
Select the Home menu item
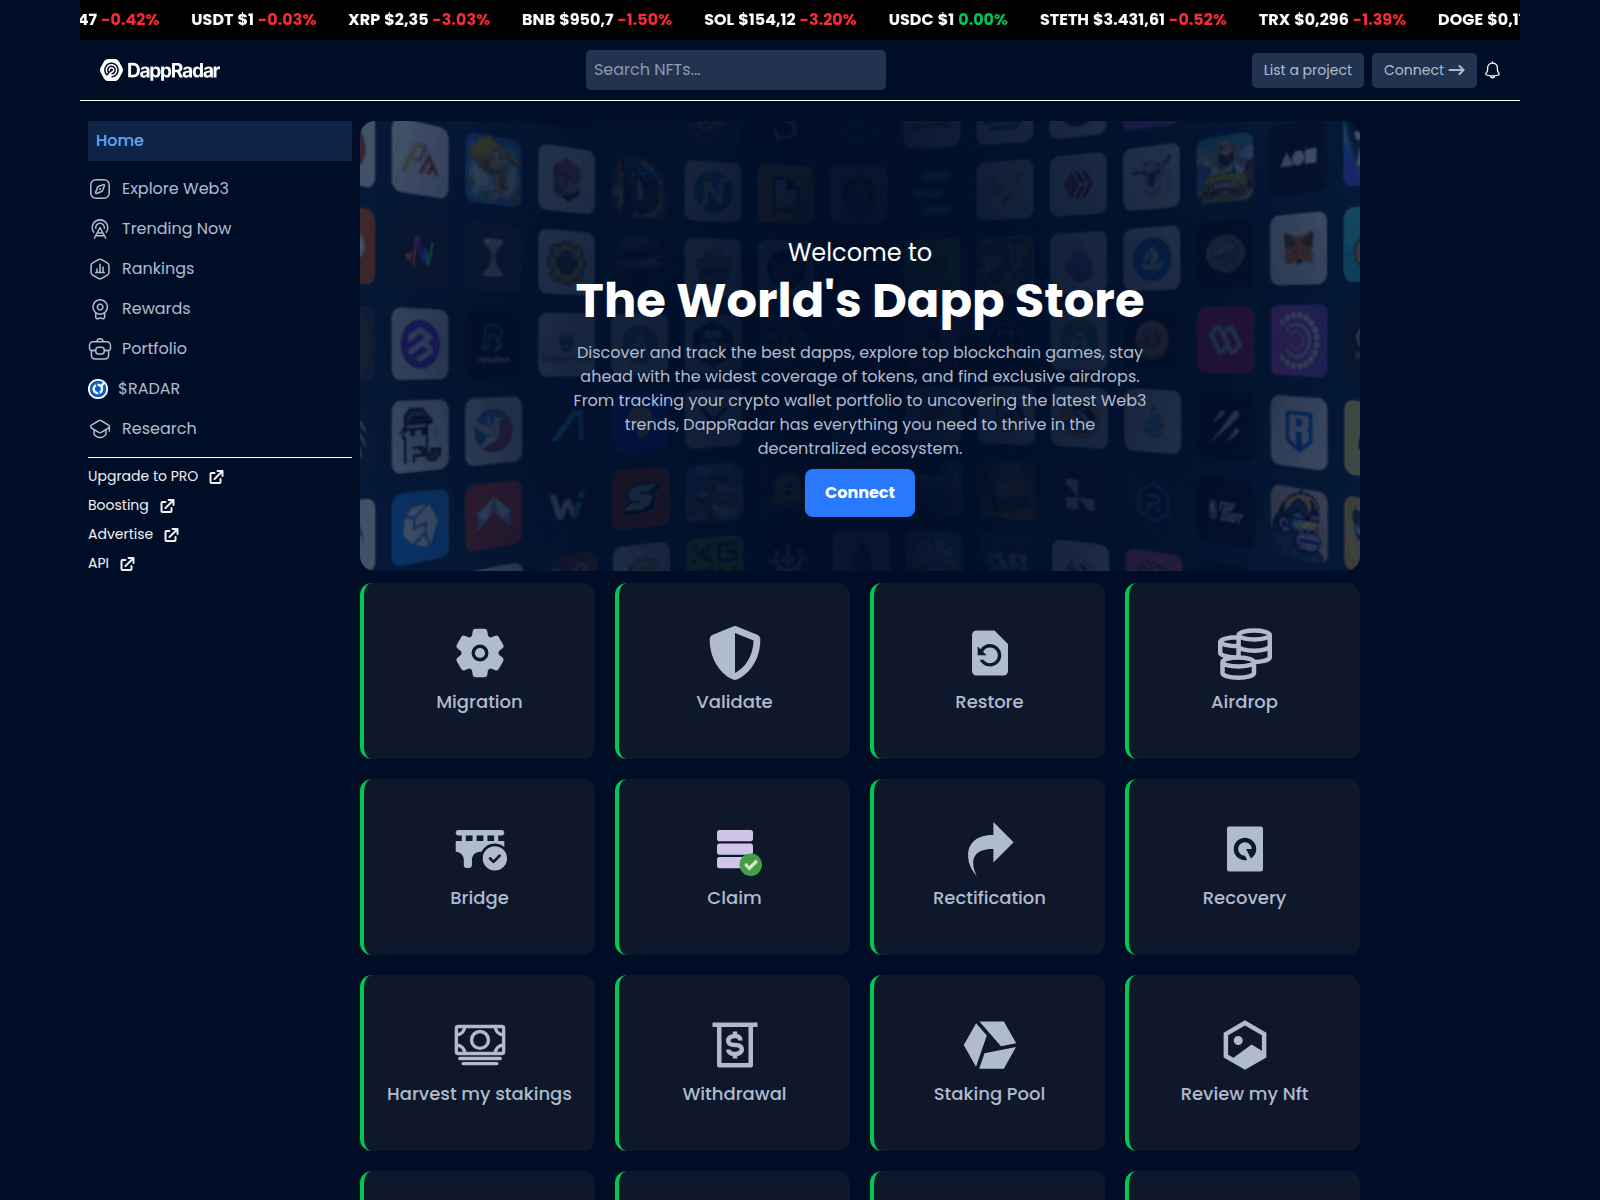[x=220, y=141]
